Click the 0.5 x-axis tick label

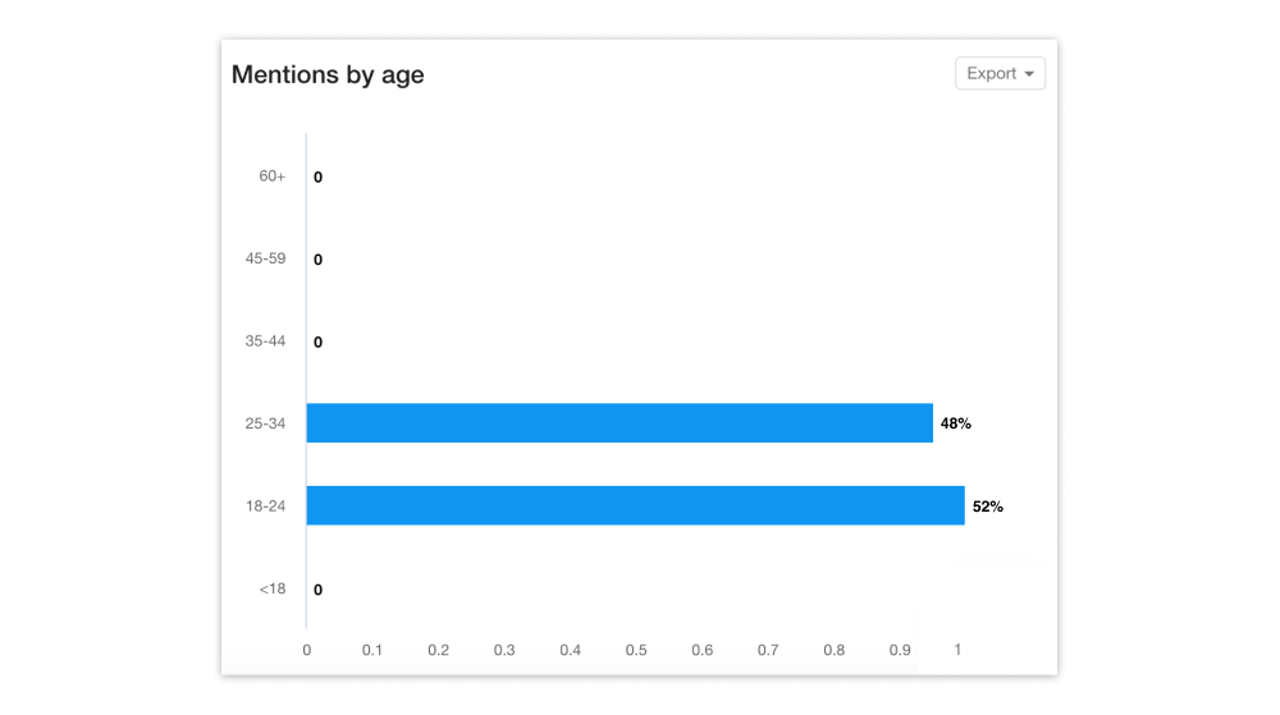pyautogui.click(x=636, y=650)
